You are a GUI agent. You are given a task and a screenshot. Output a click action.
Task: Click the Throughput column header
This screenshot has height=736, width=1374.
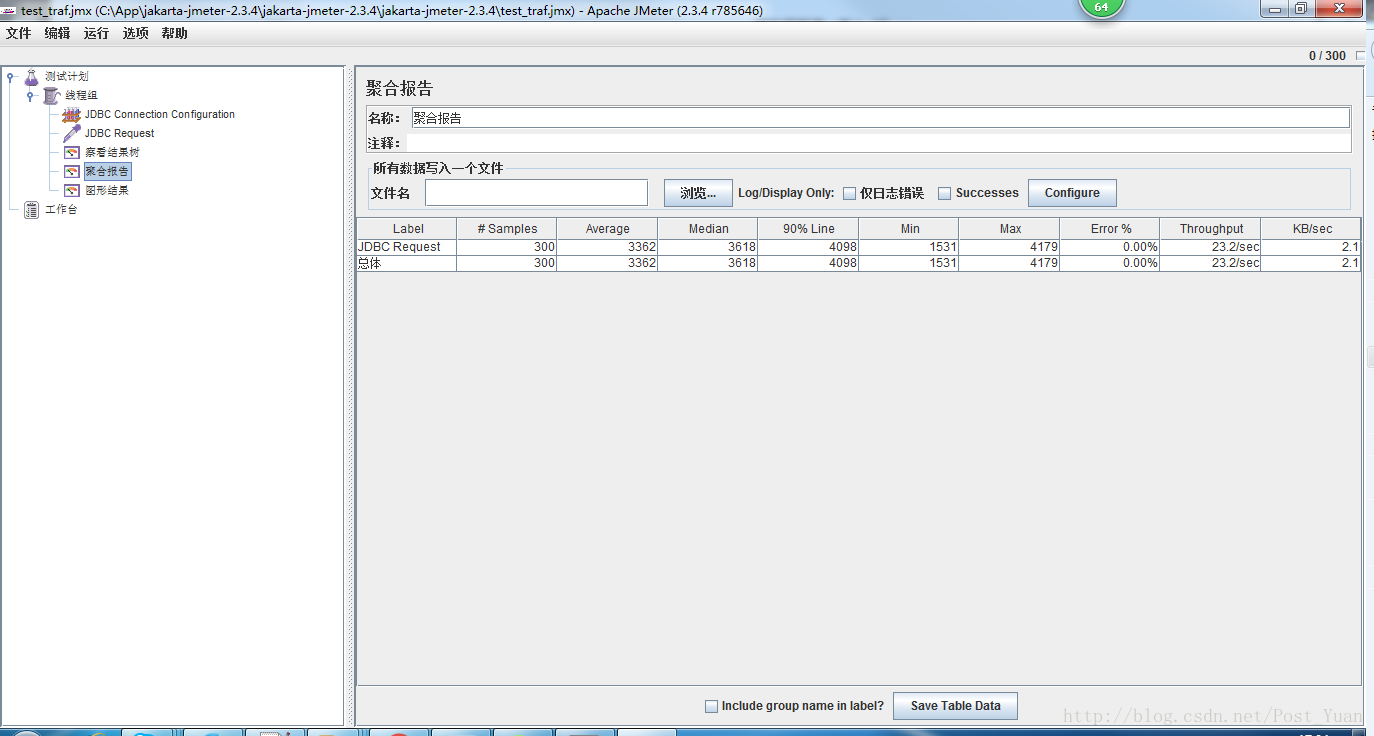click(1210, 229)
